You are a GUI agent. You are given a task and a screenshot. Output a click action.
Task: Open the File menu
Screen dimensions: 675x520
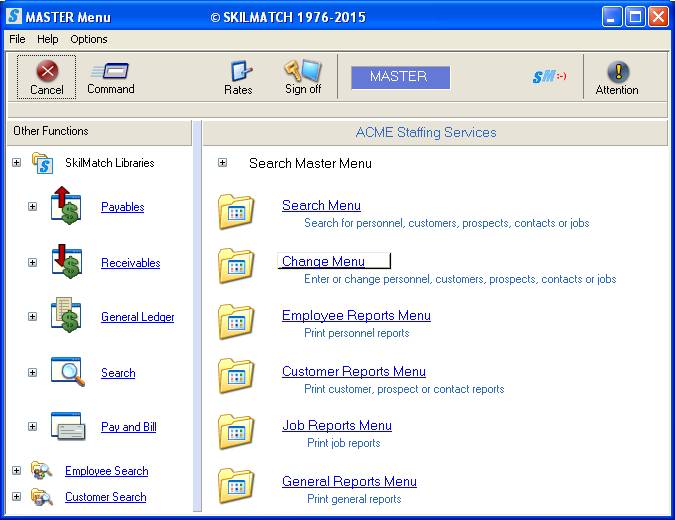tap(17, 39)
